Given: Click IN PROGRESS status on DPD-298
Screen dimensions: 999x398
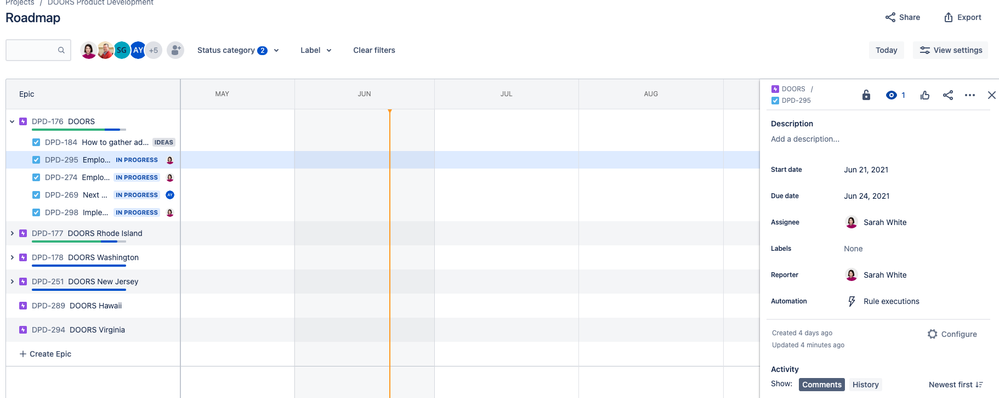Looking at the screenshot, I should coord(137,213).
